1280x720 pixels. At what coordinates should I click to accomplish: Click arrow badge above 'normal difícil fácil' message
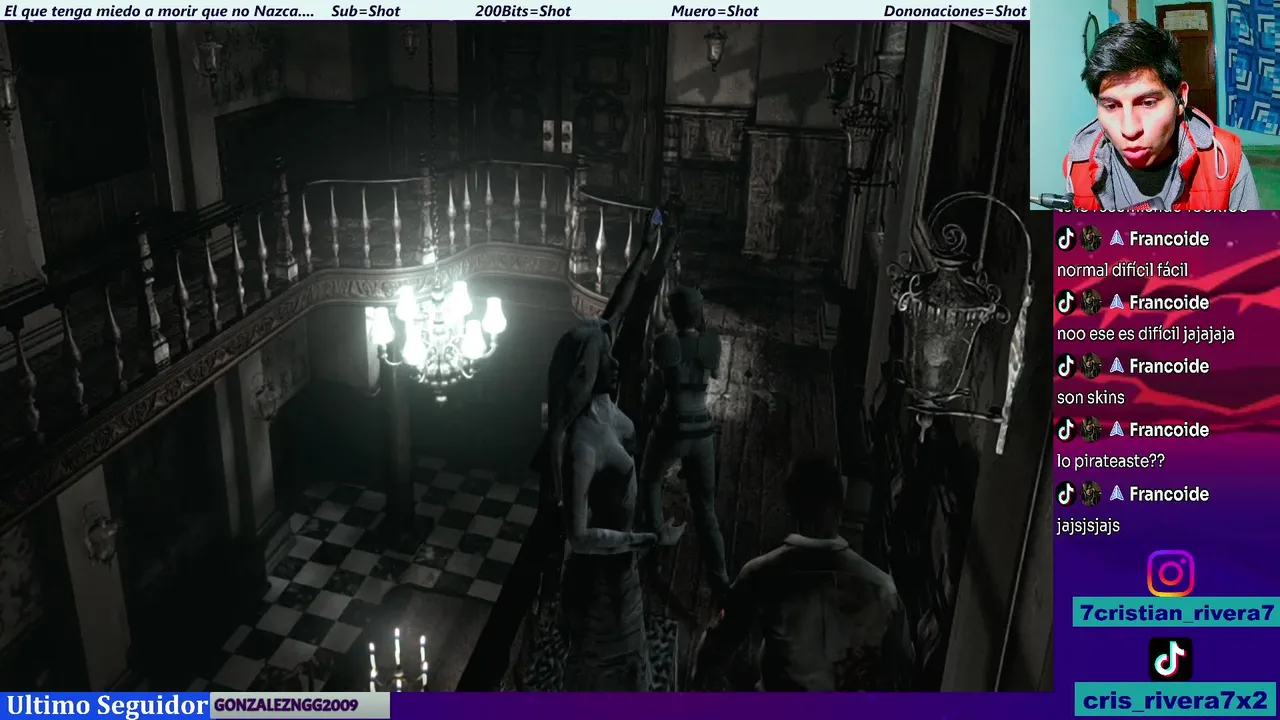click(1117, 239)
